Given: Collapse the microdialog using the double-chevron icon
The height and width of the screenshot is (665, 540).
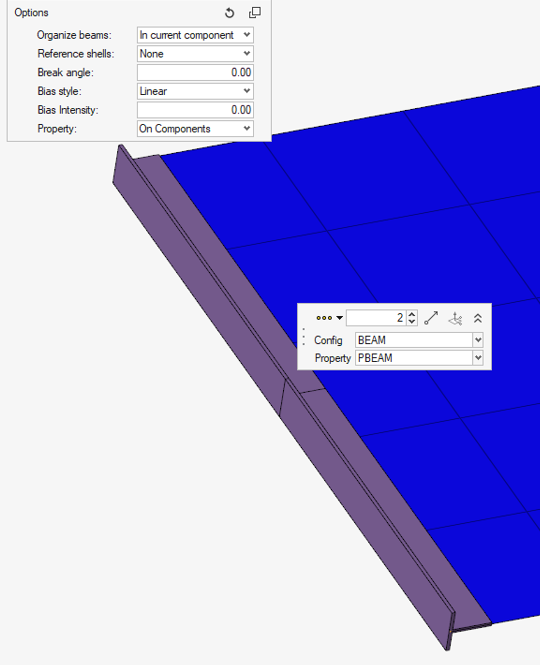Looking at the screenshot, I should tap(478, 318).
